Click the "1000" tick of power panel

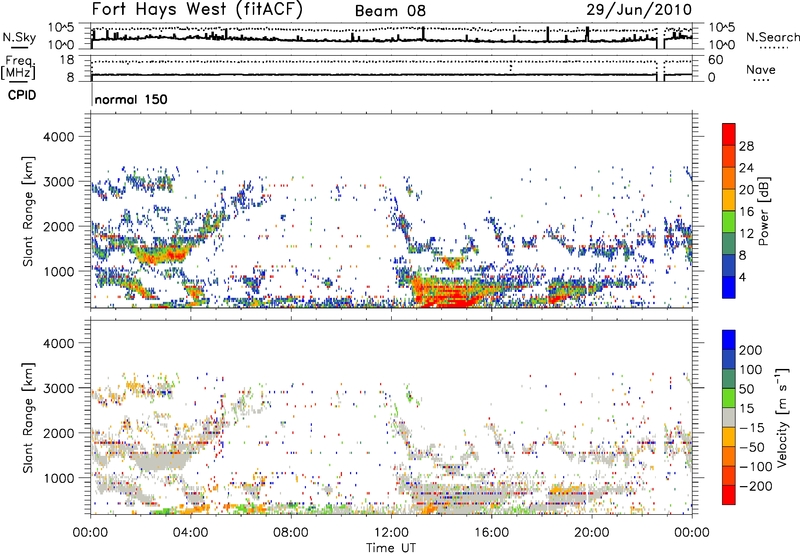tap(58, 272)
